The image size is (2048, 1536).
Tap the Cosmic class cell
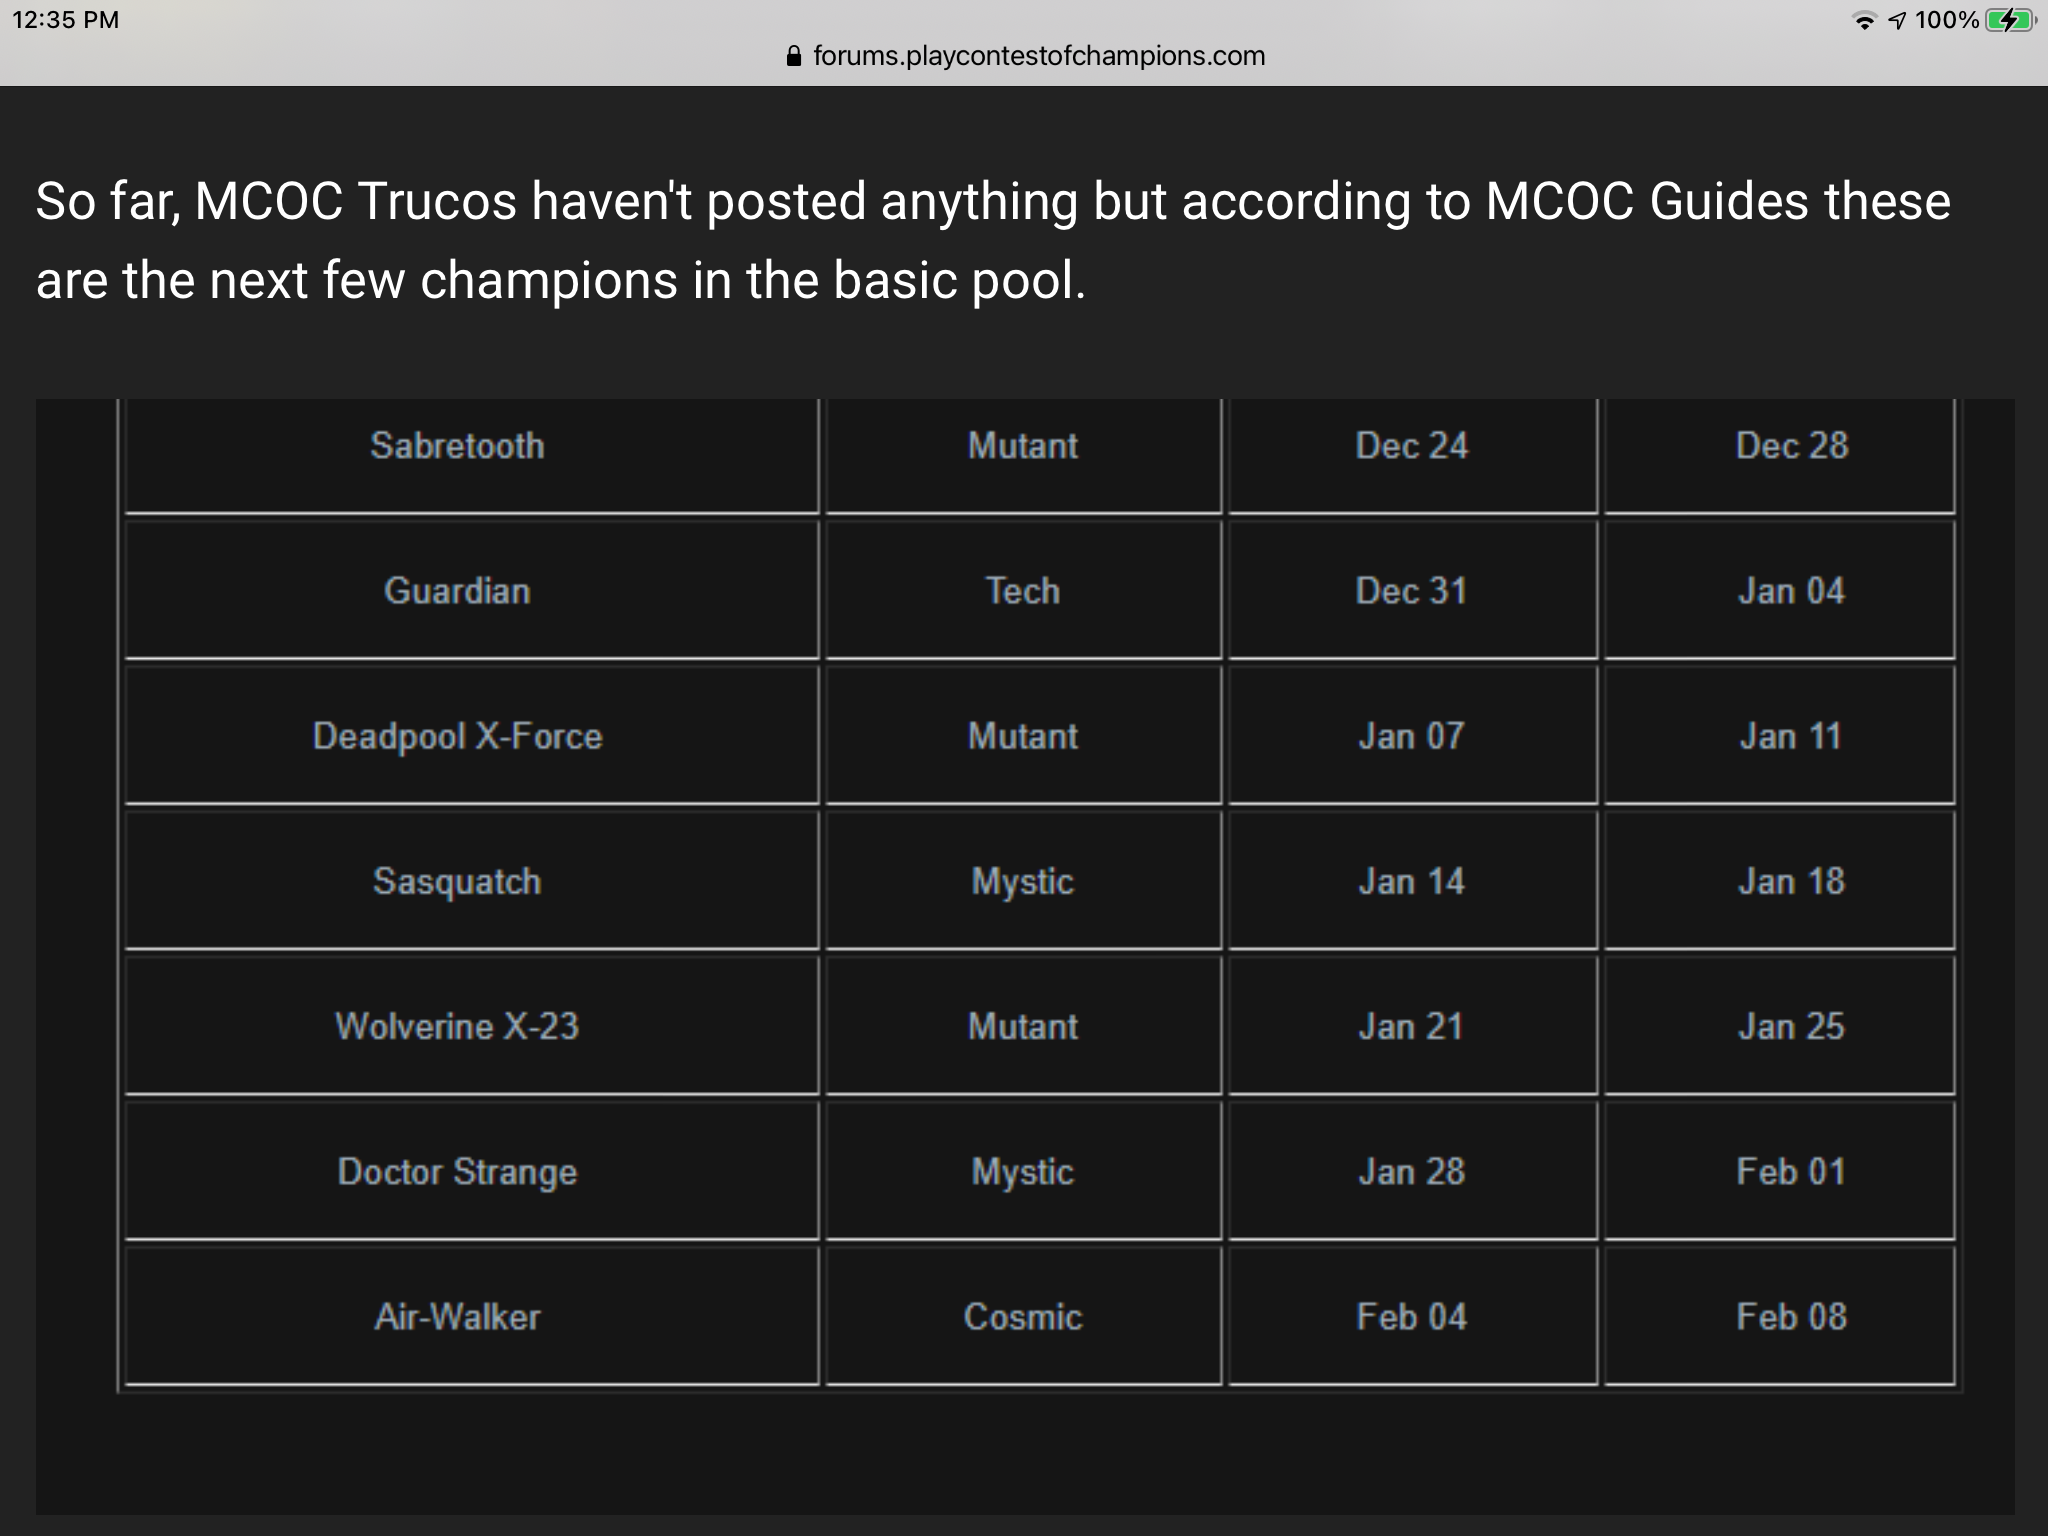[x=1024, y=1316]
